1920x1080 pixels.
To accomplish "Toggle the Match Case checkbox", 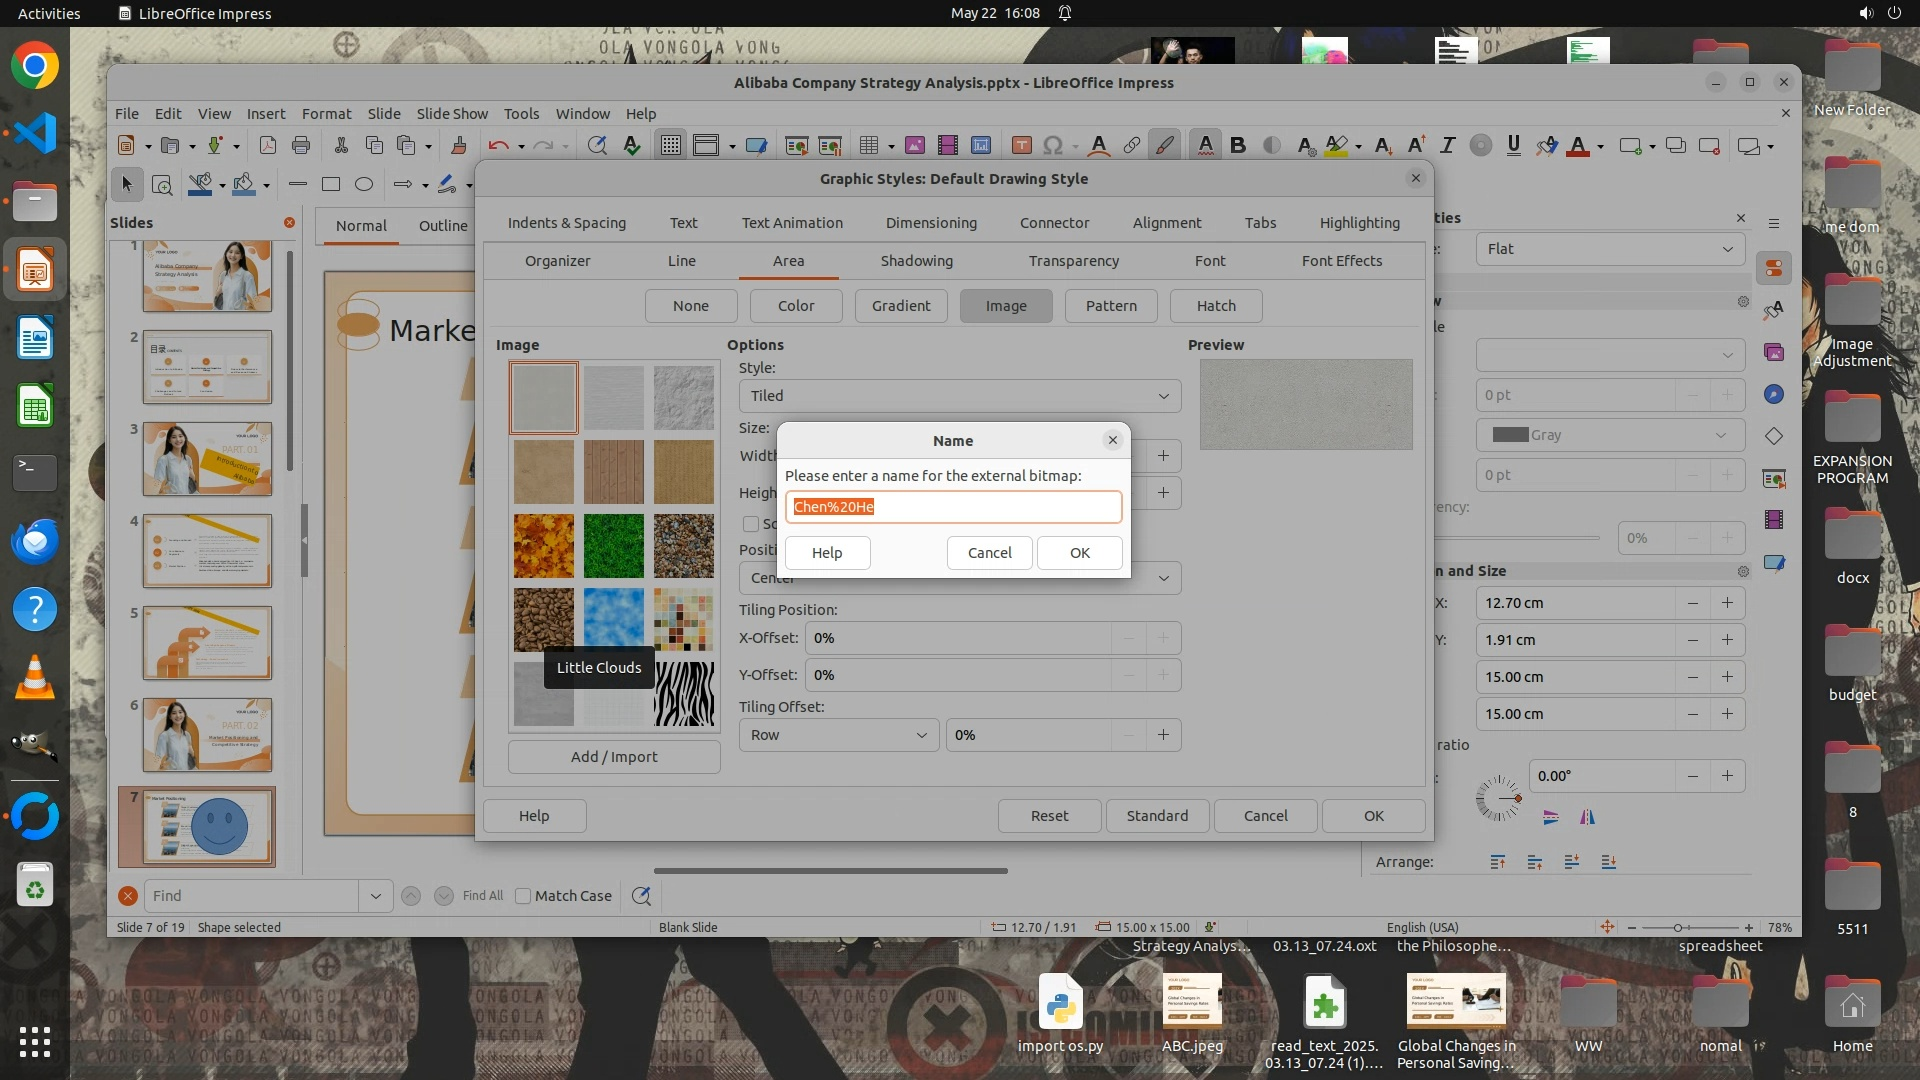I will click(x=523, y=896).
